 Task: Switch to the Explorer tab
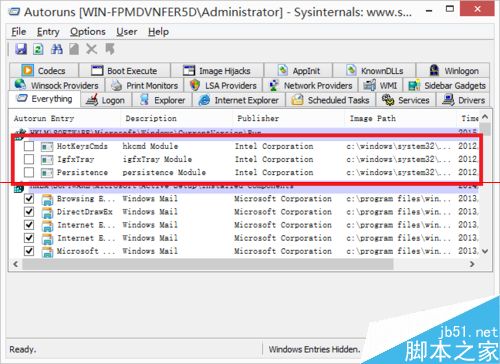coord(162,100)
